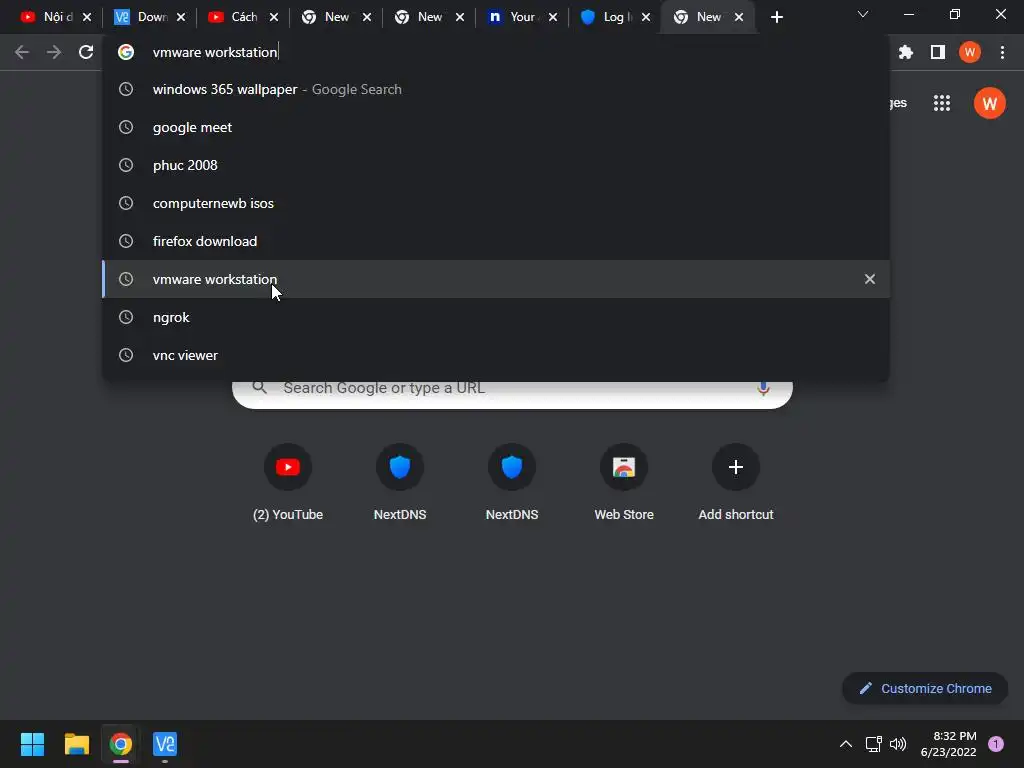Viewport: 1024px width, 768px height.
Task: Select computernewb isos suggestion
Action: click(496, 203)
